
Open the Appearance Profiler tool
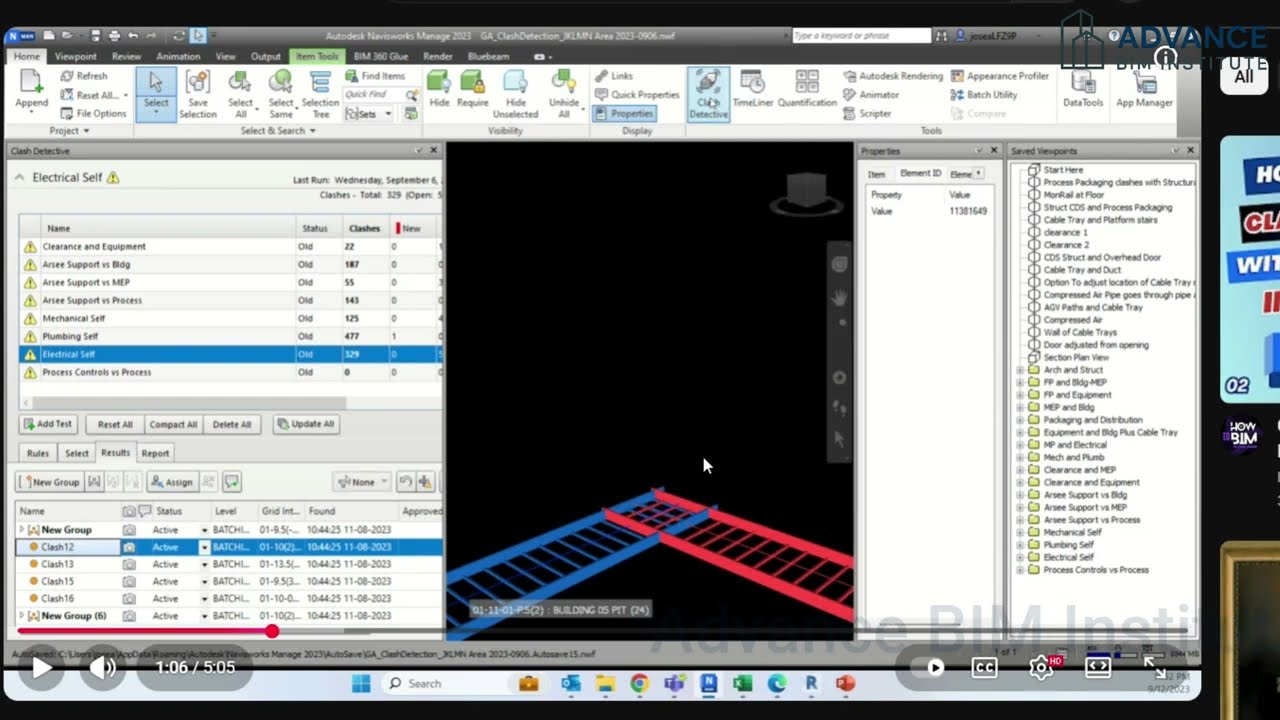(1000, 76)
